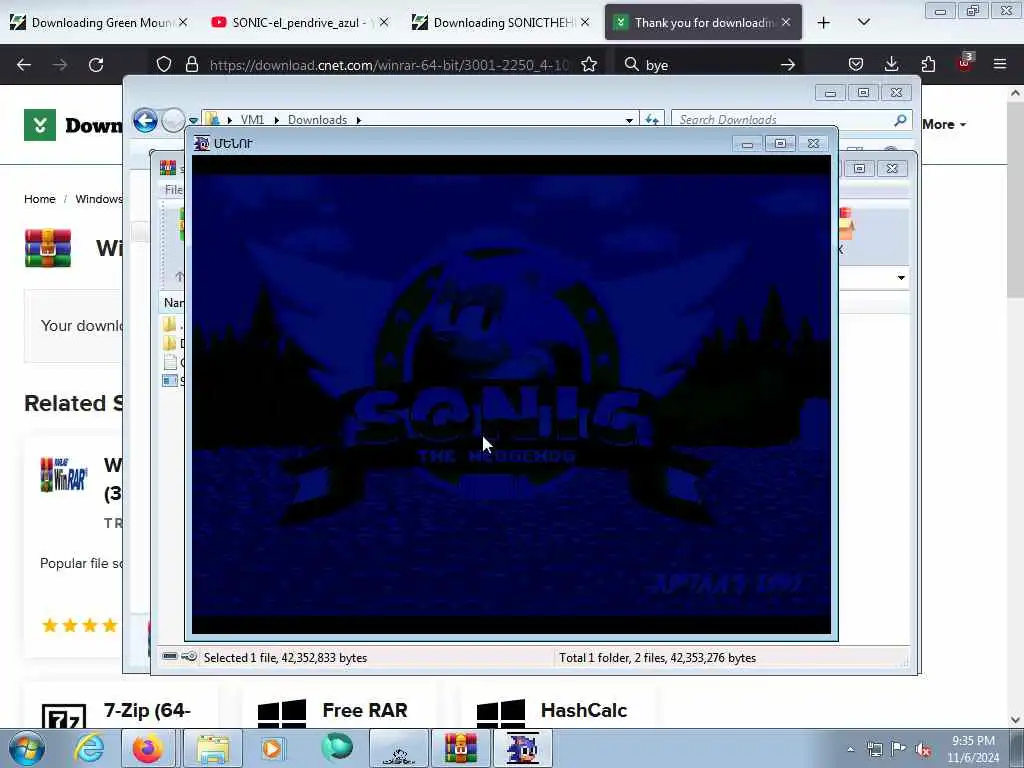Click the Explorer search magnifier icon
Image resolution: width=1024 pixels, height=768 pixels.
tap(901, 120)
